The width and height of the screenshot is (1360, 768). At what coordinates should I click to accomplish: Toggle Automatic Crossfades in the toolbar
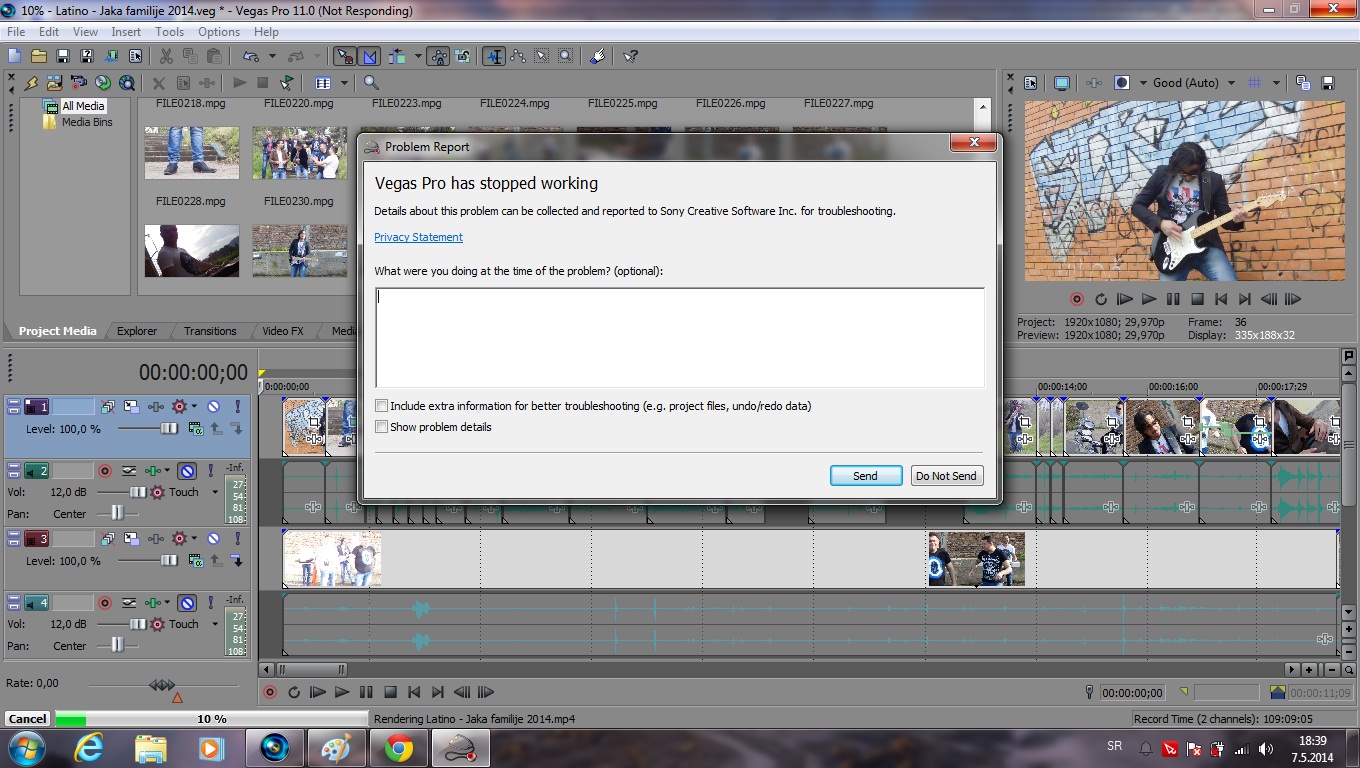pos(369,56)
